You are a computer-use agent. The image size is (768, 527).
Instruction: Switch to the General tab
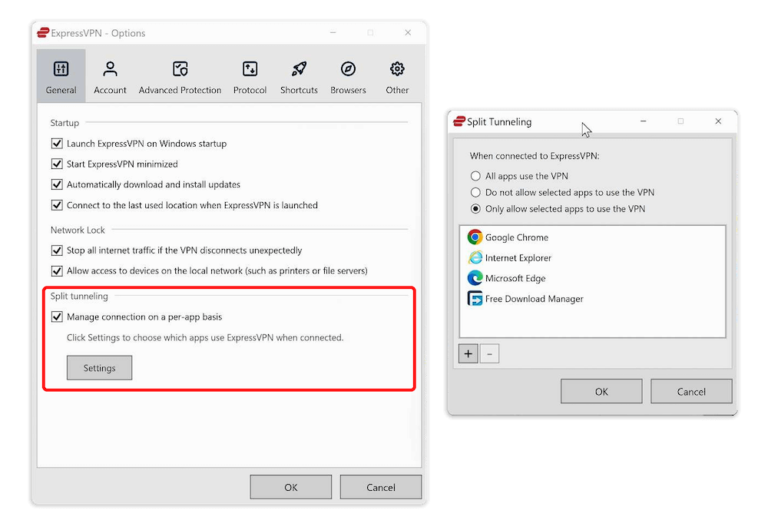point(61,76)
